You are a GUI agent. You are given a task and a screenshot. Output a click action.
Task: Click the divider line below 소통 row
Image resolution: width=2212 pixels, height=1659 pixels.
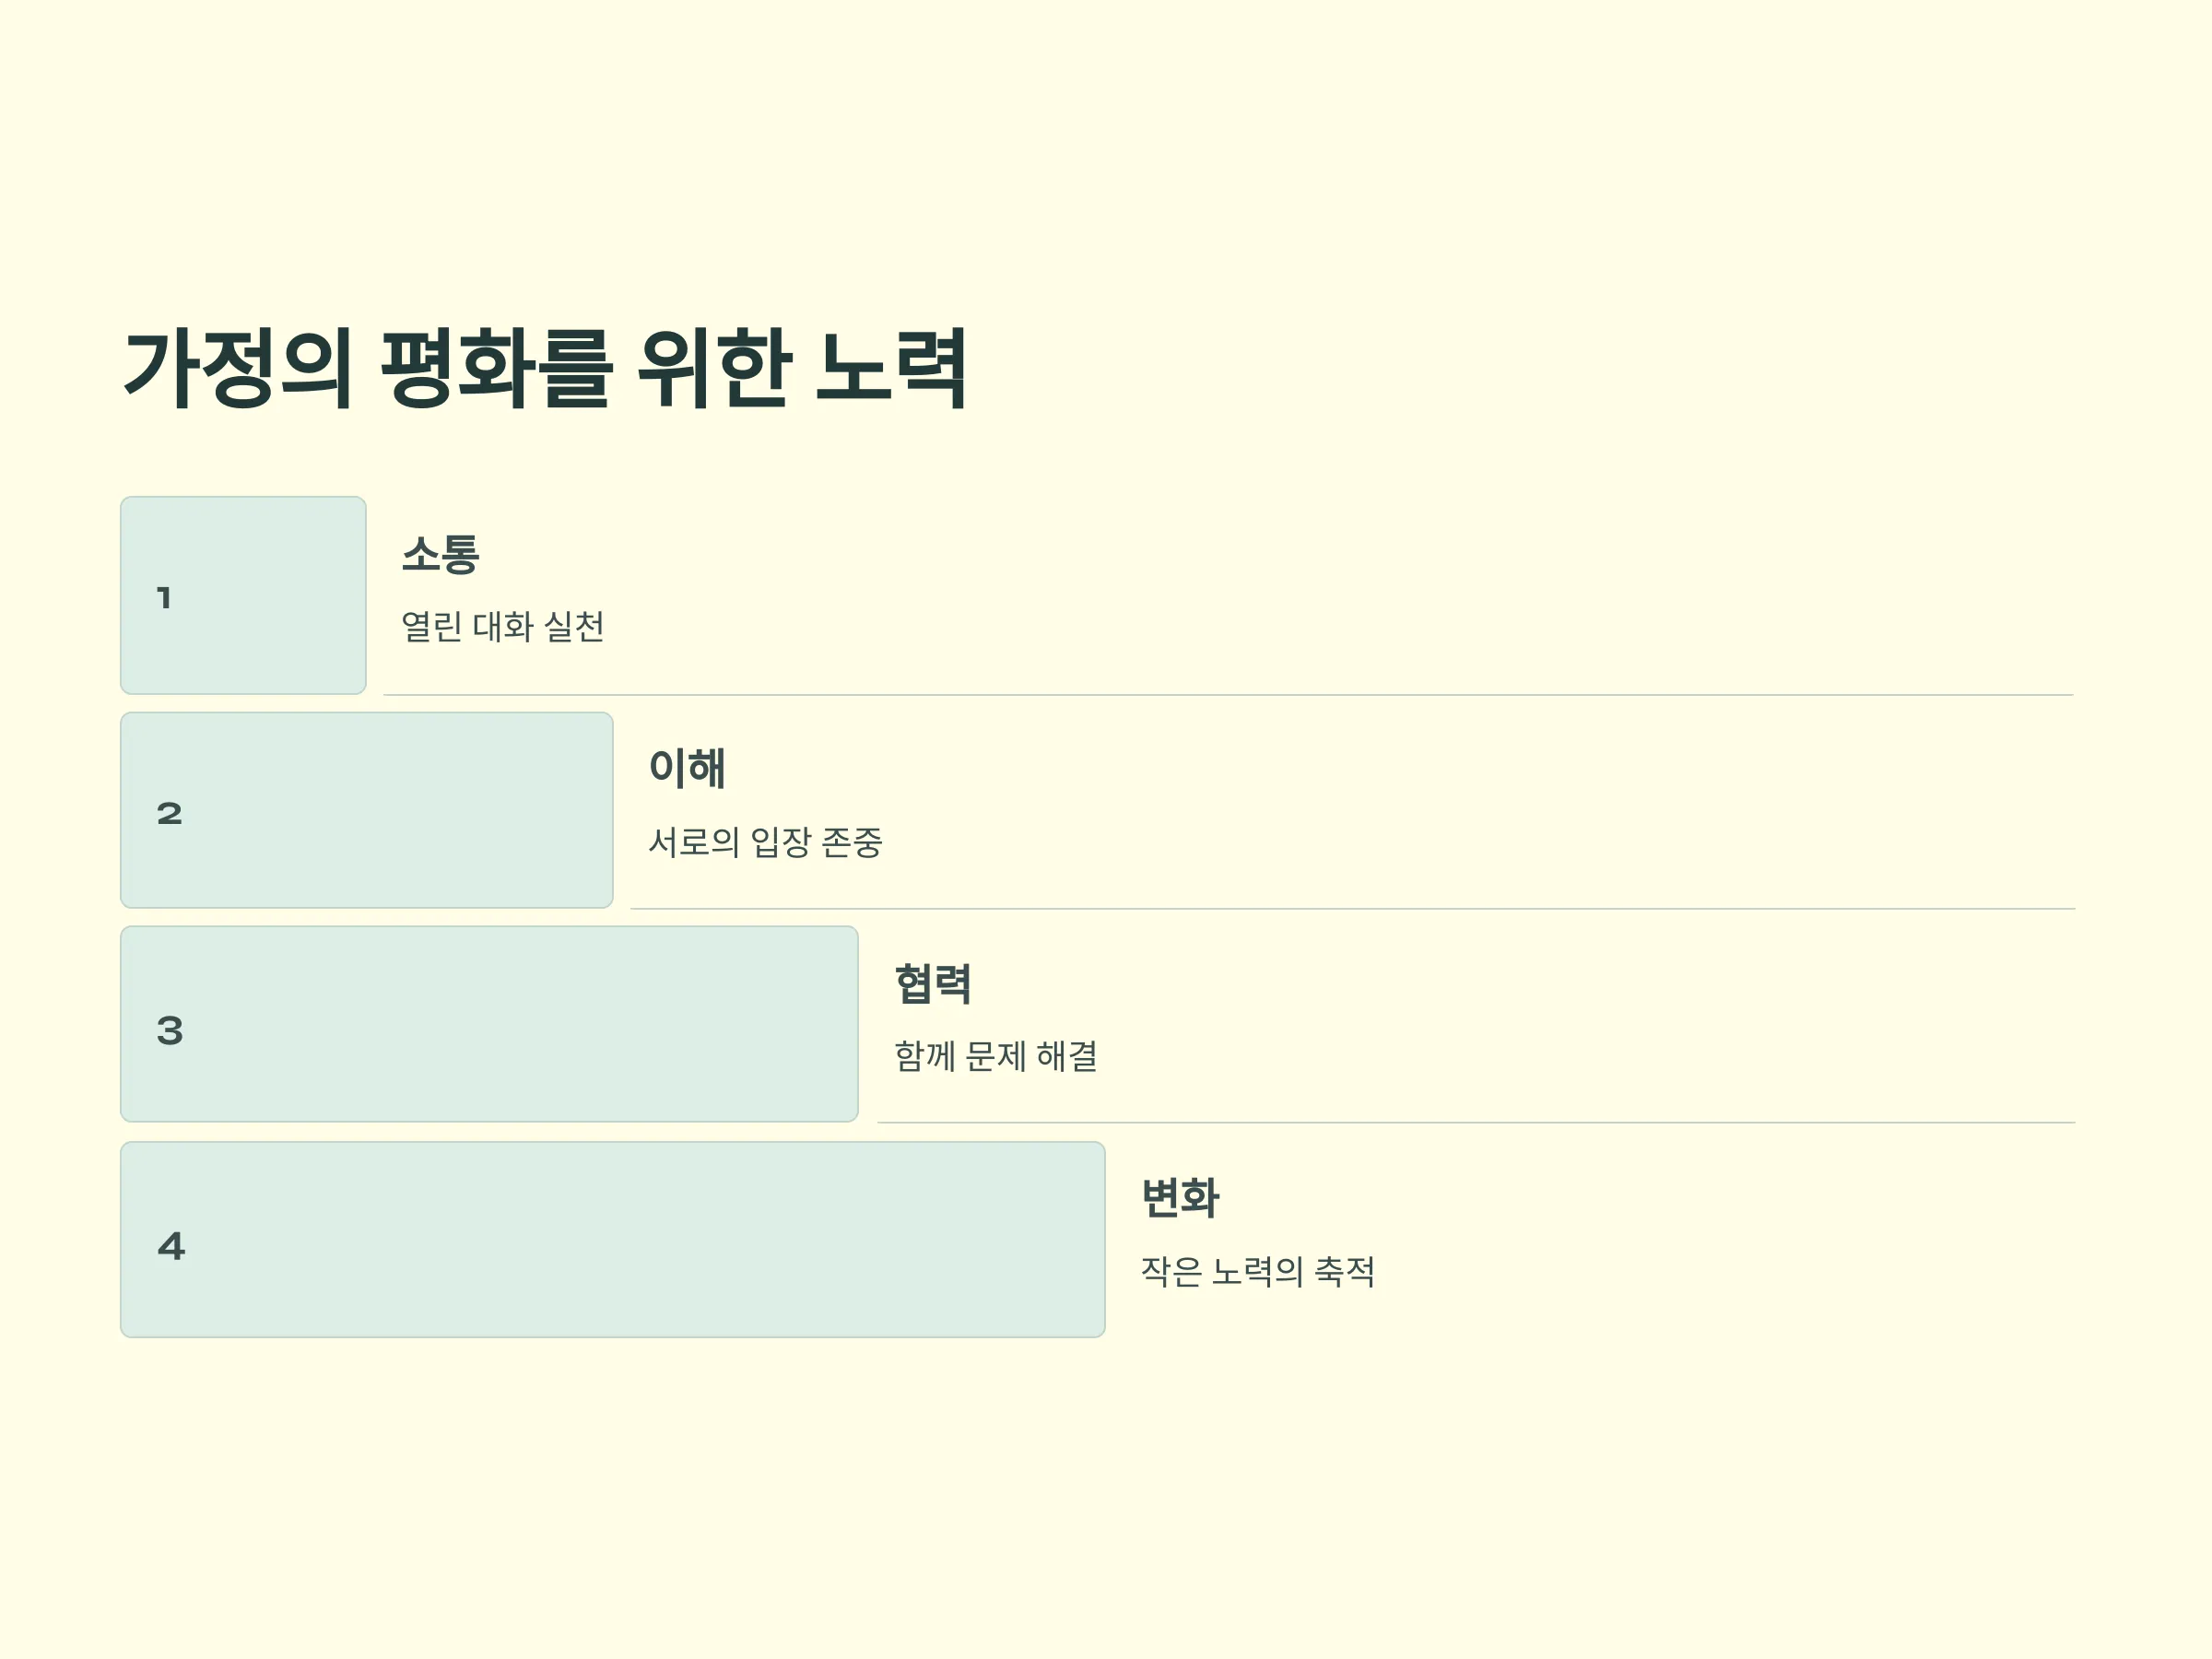[x=1229, y=694]
